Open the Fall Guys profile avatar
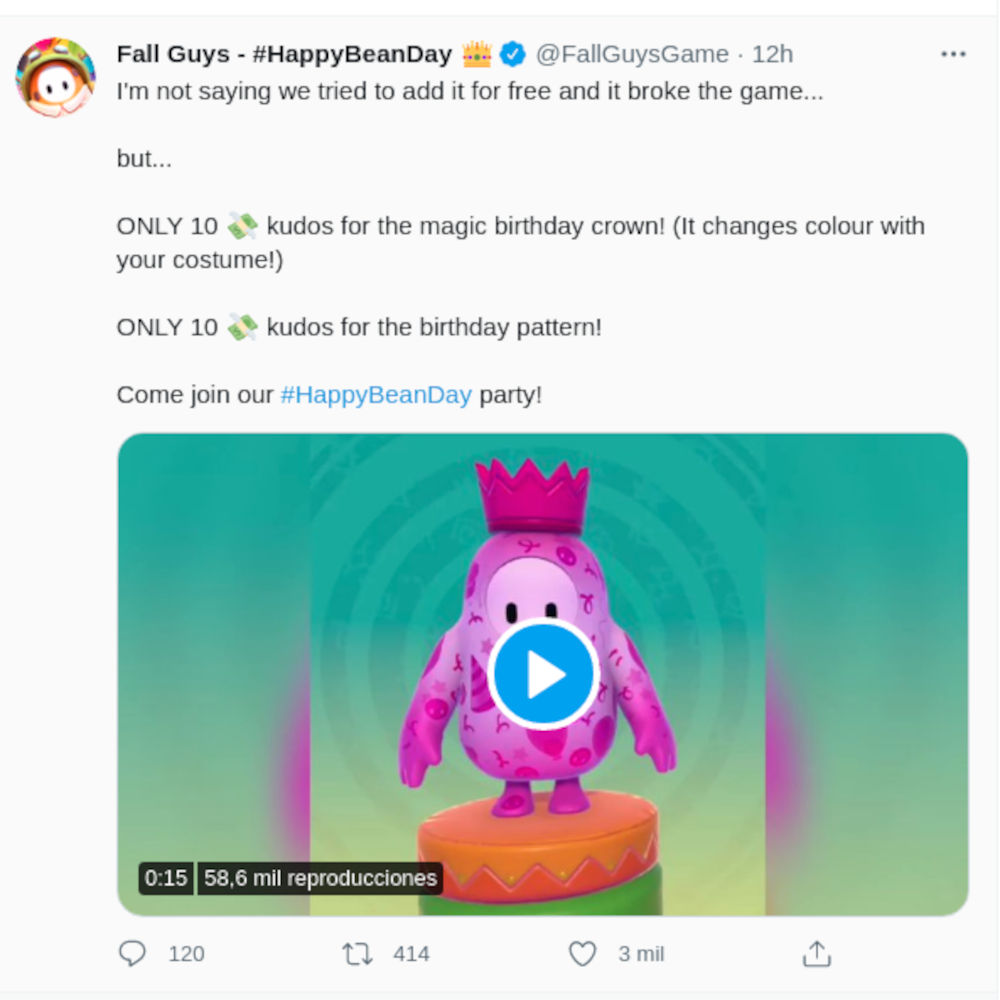Image resolution: width=1000 pixels, height=1000 pixels. coord(56,78)
